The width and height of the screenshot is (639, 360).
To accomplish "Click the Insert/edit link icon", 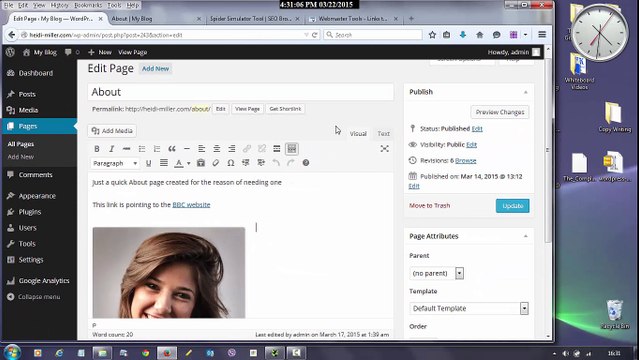I will (x=247, y=149).
